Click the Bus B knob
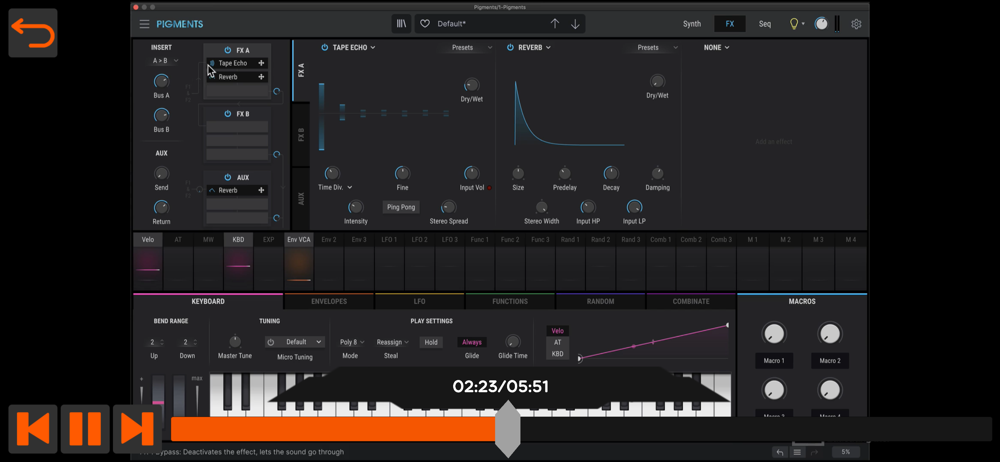Screen dimensions: 1000x462 (161, 116)
